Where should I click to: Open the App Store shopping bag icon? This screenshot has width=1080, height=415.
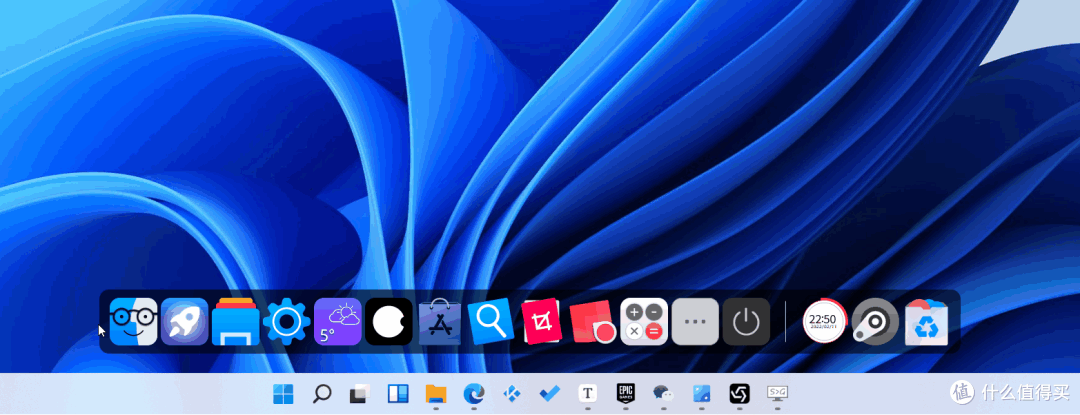(x=439, y=321)
